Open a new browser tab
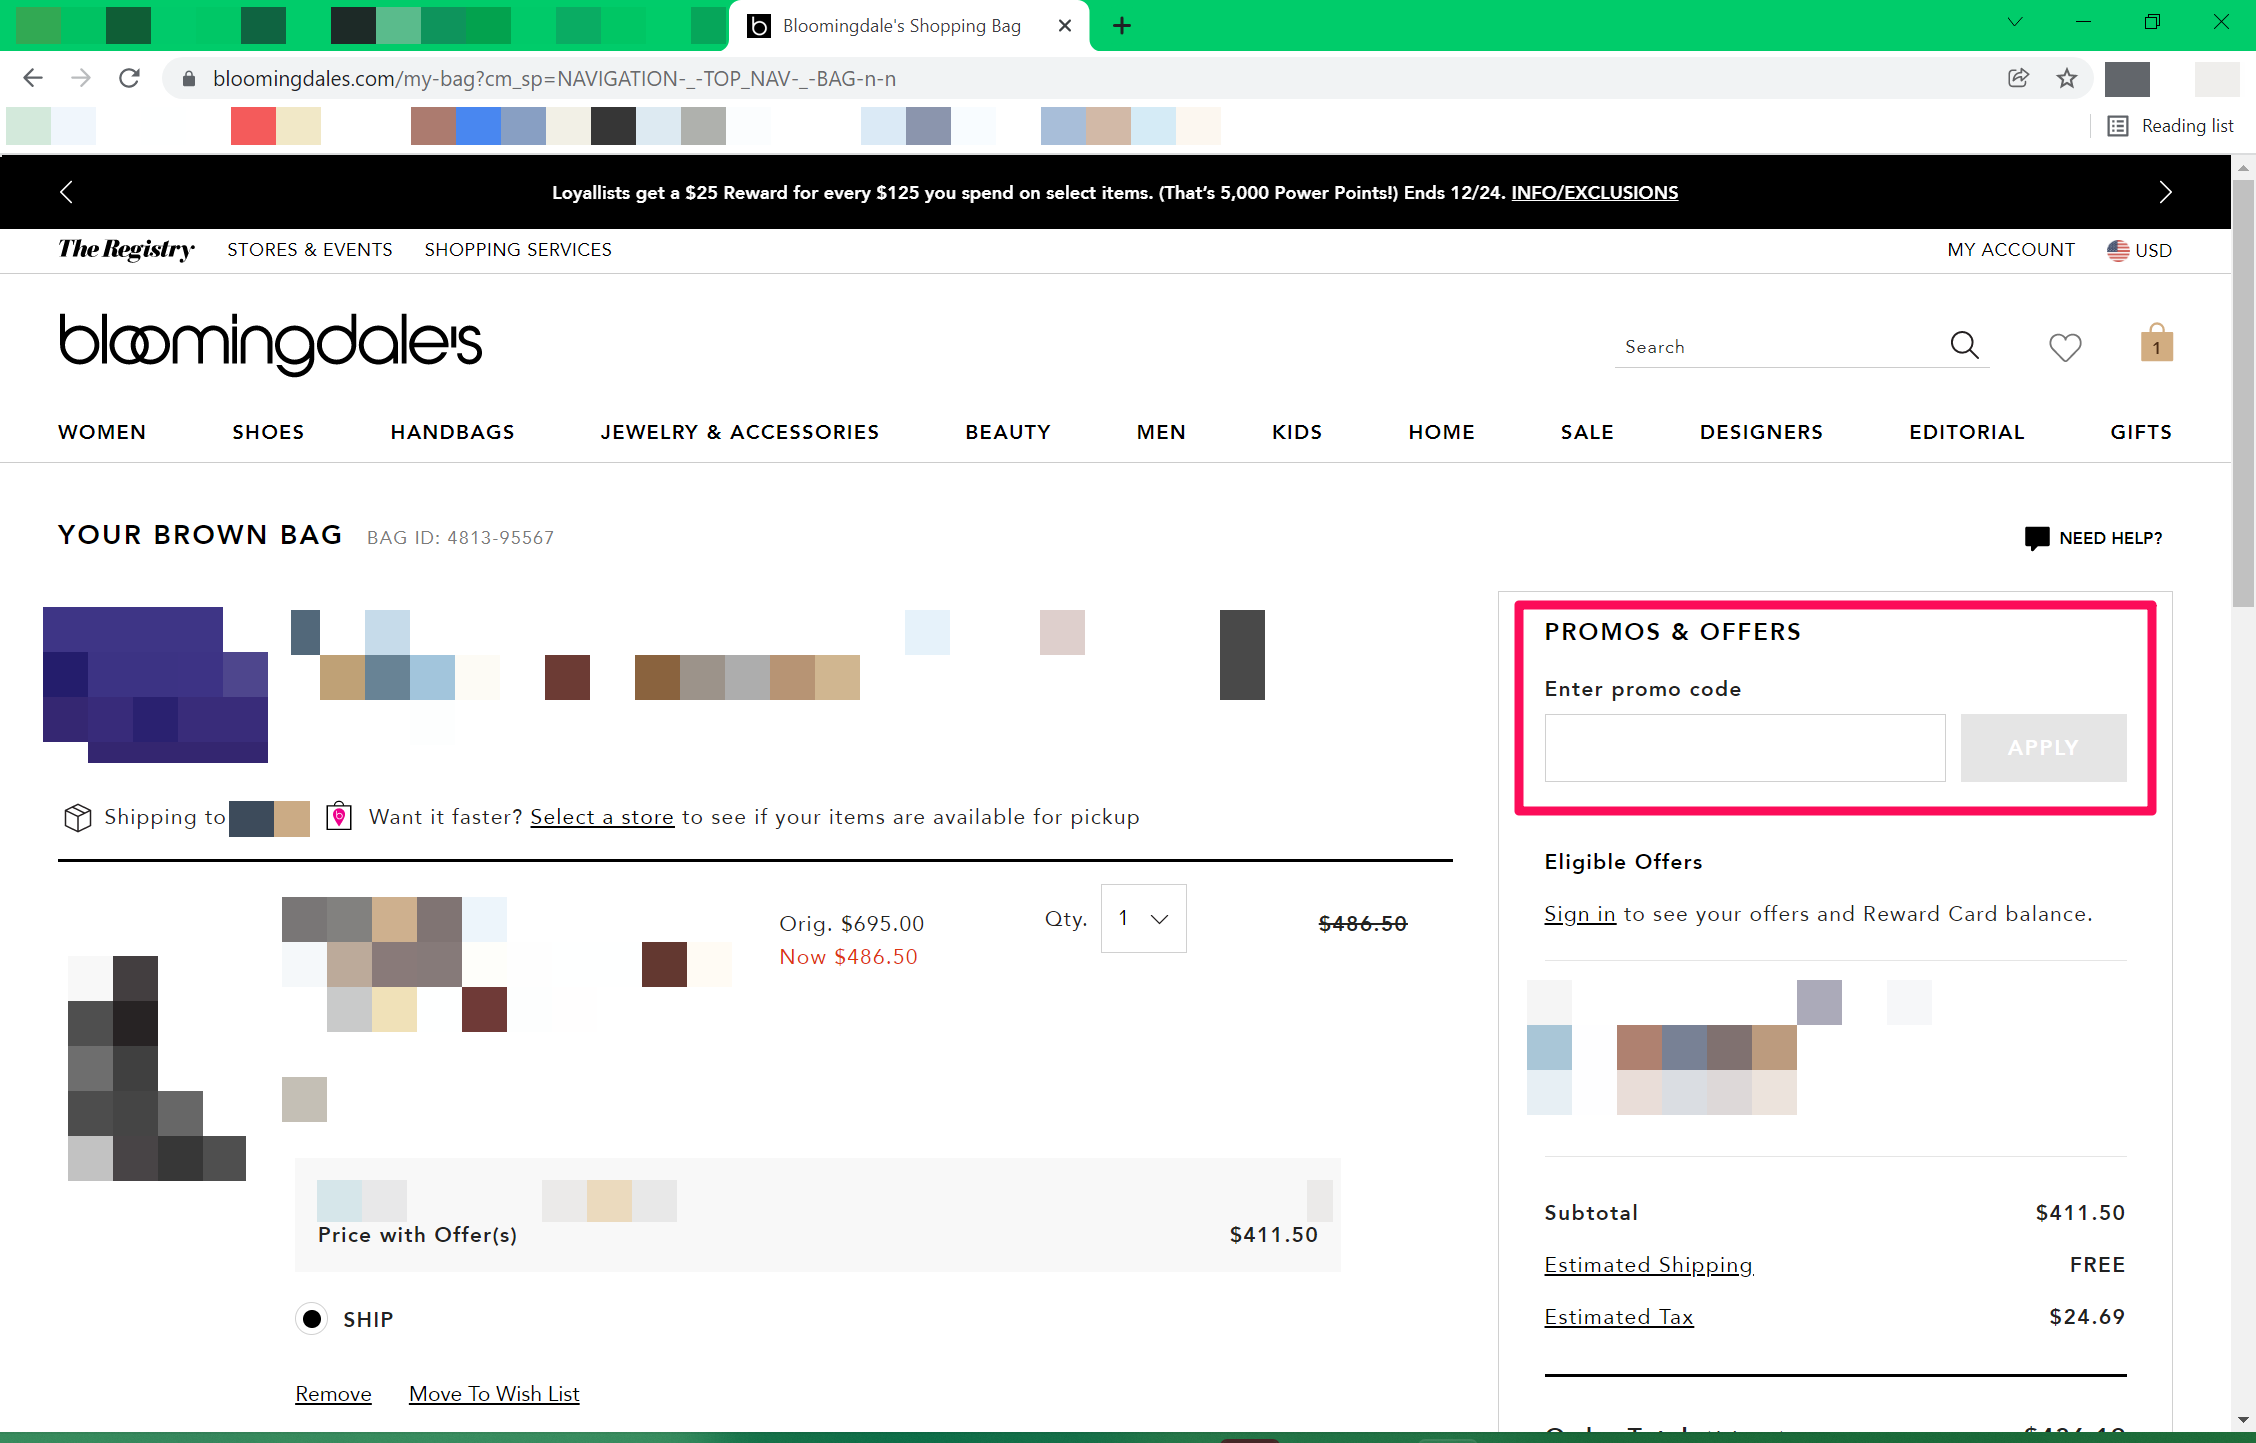This screenshot has width=2256, height=1443. tap(1122, 26)
